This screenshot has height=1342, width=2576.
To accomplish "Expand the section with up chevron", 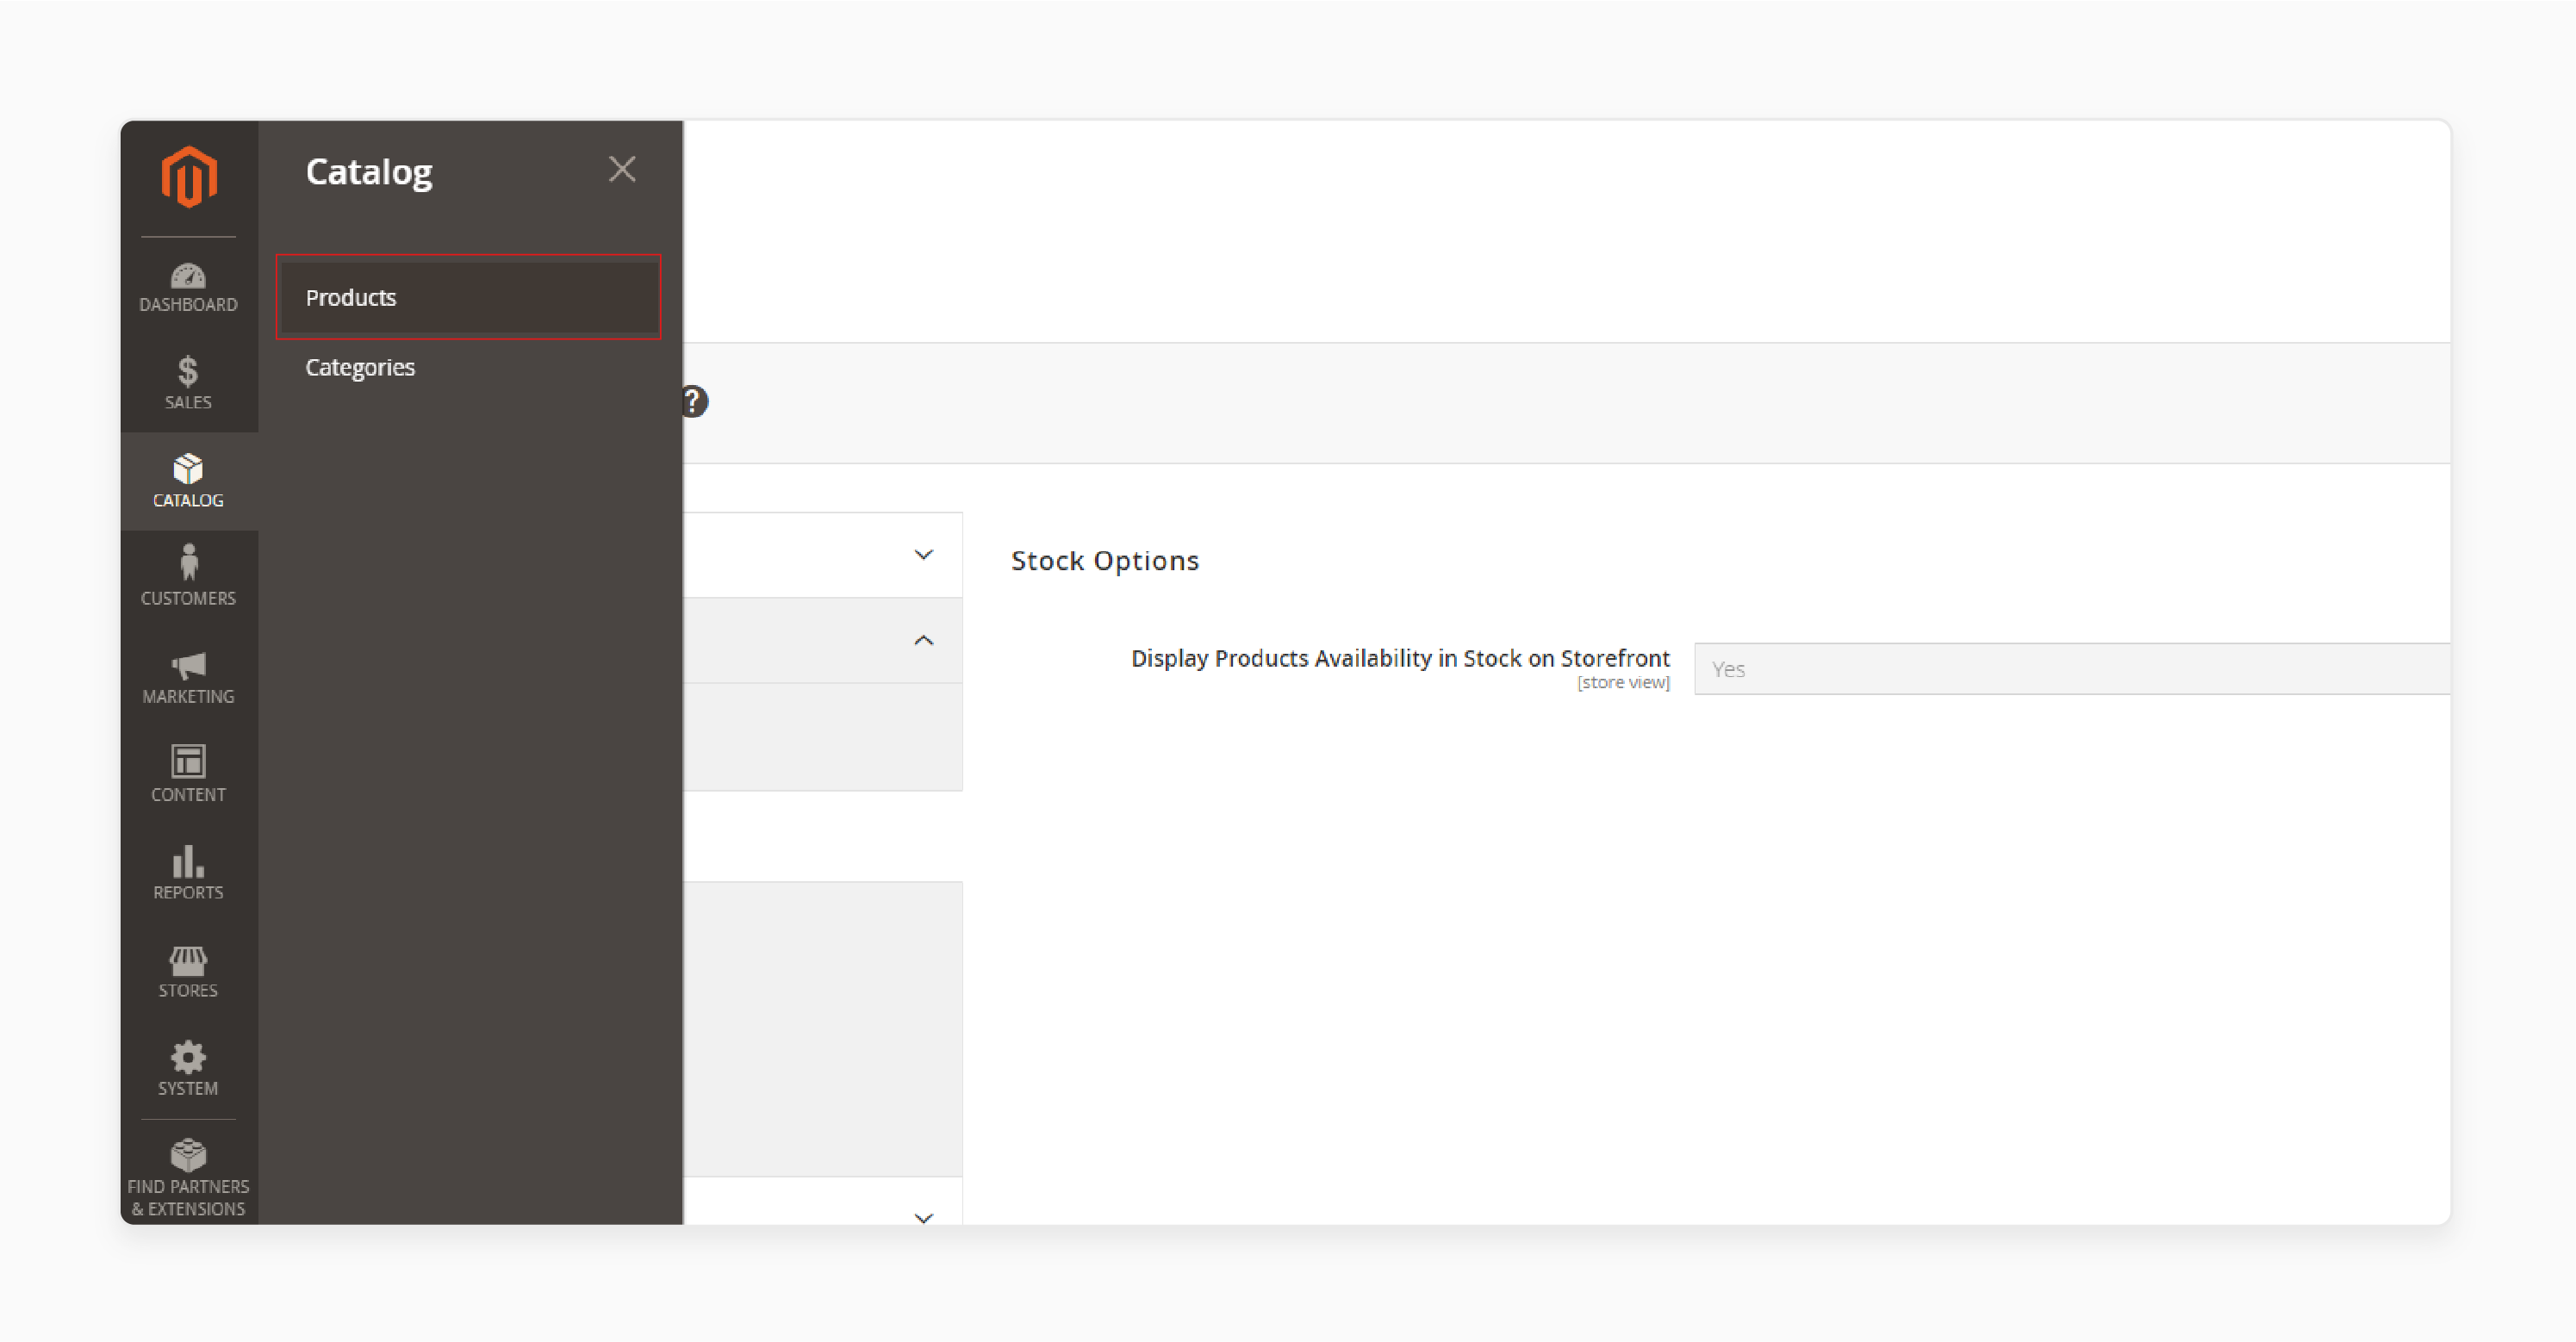I will tap(922, 638).
